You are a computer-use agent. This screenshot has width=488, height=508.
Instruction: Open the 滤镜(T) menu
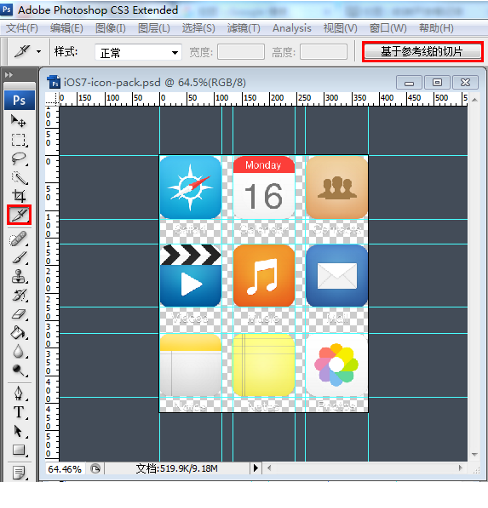pyautogui.click(x=244, y=28)
